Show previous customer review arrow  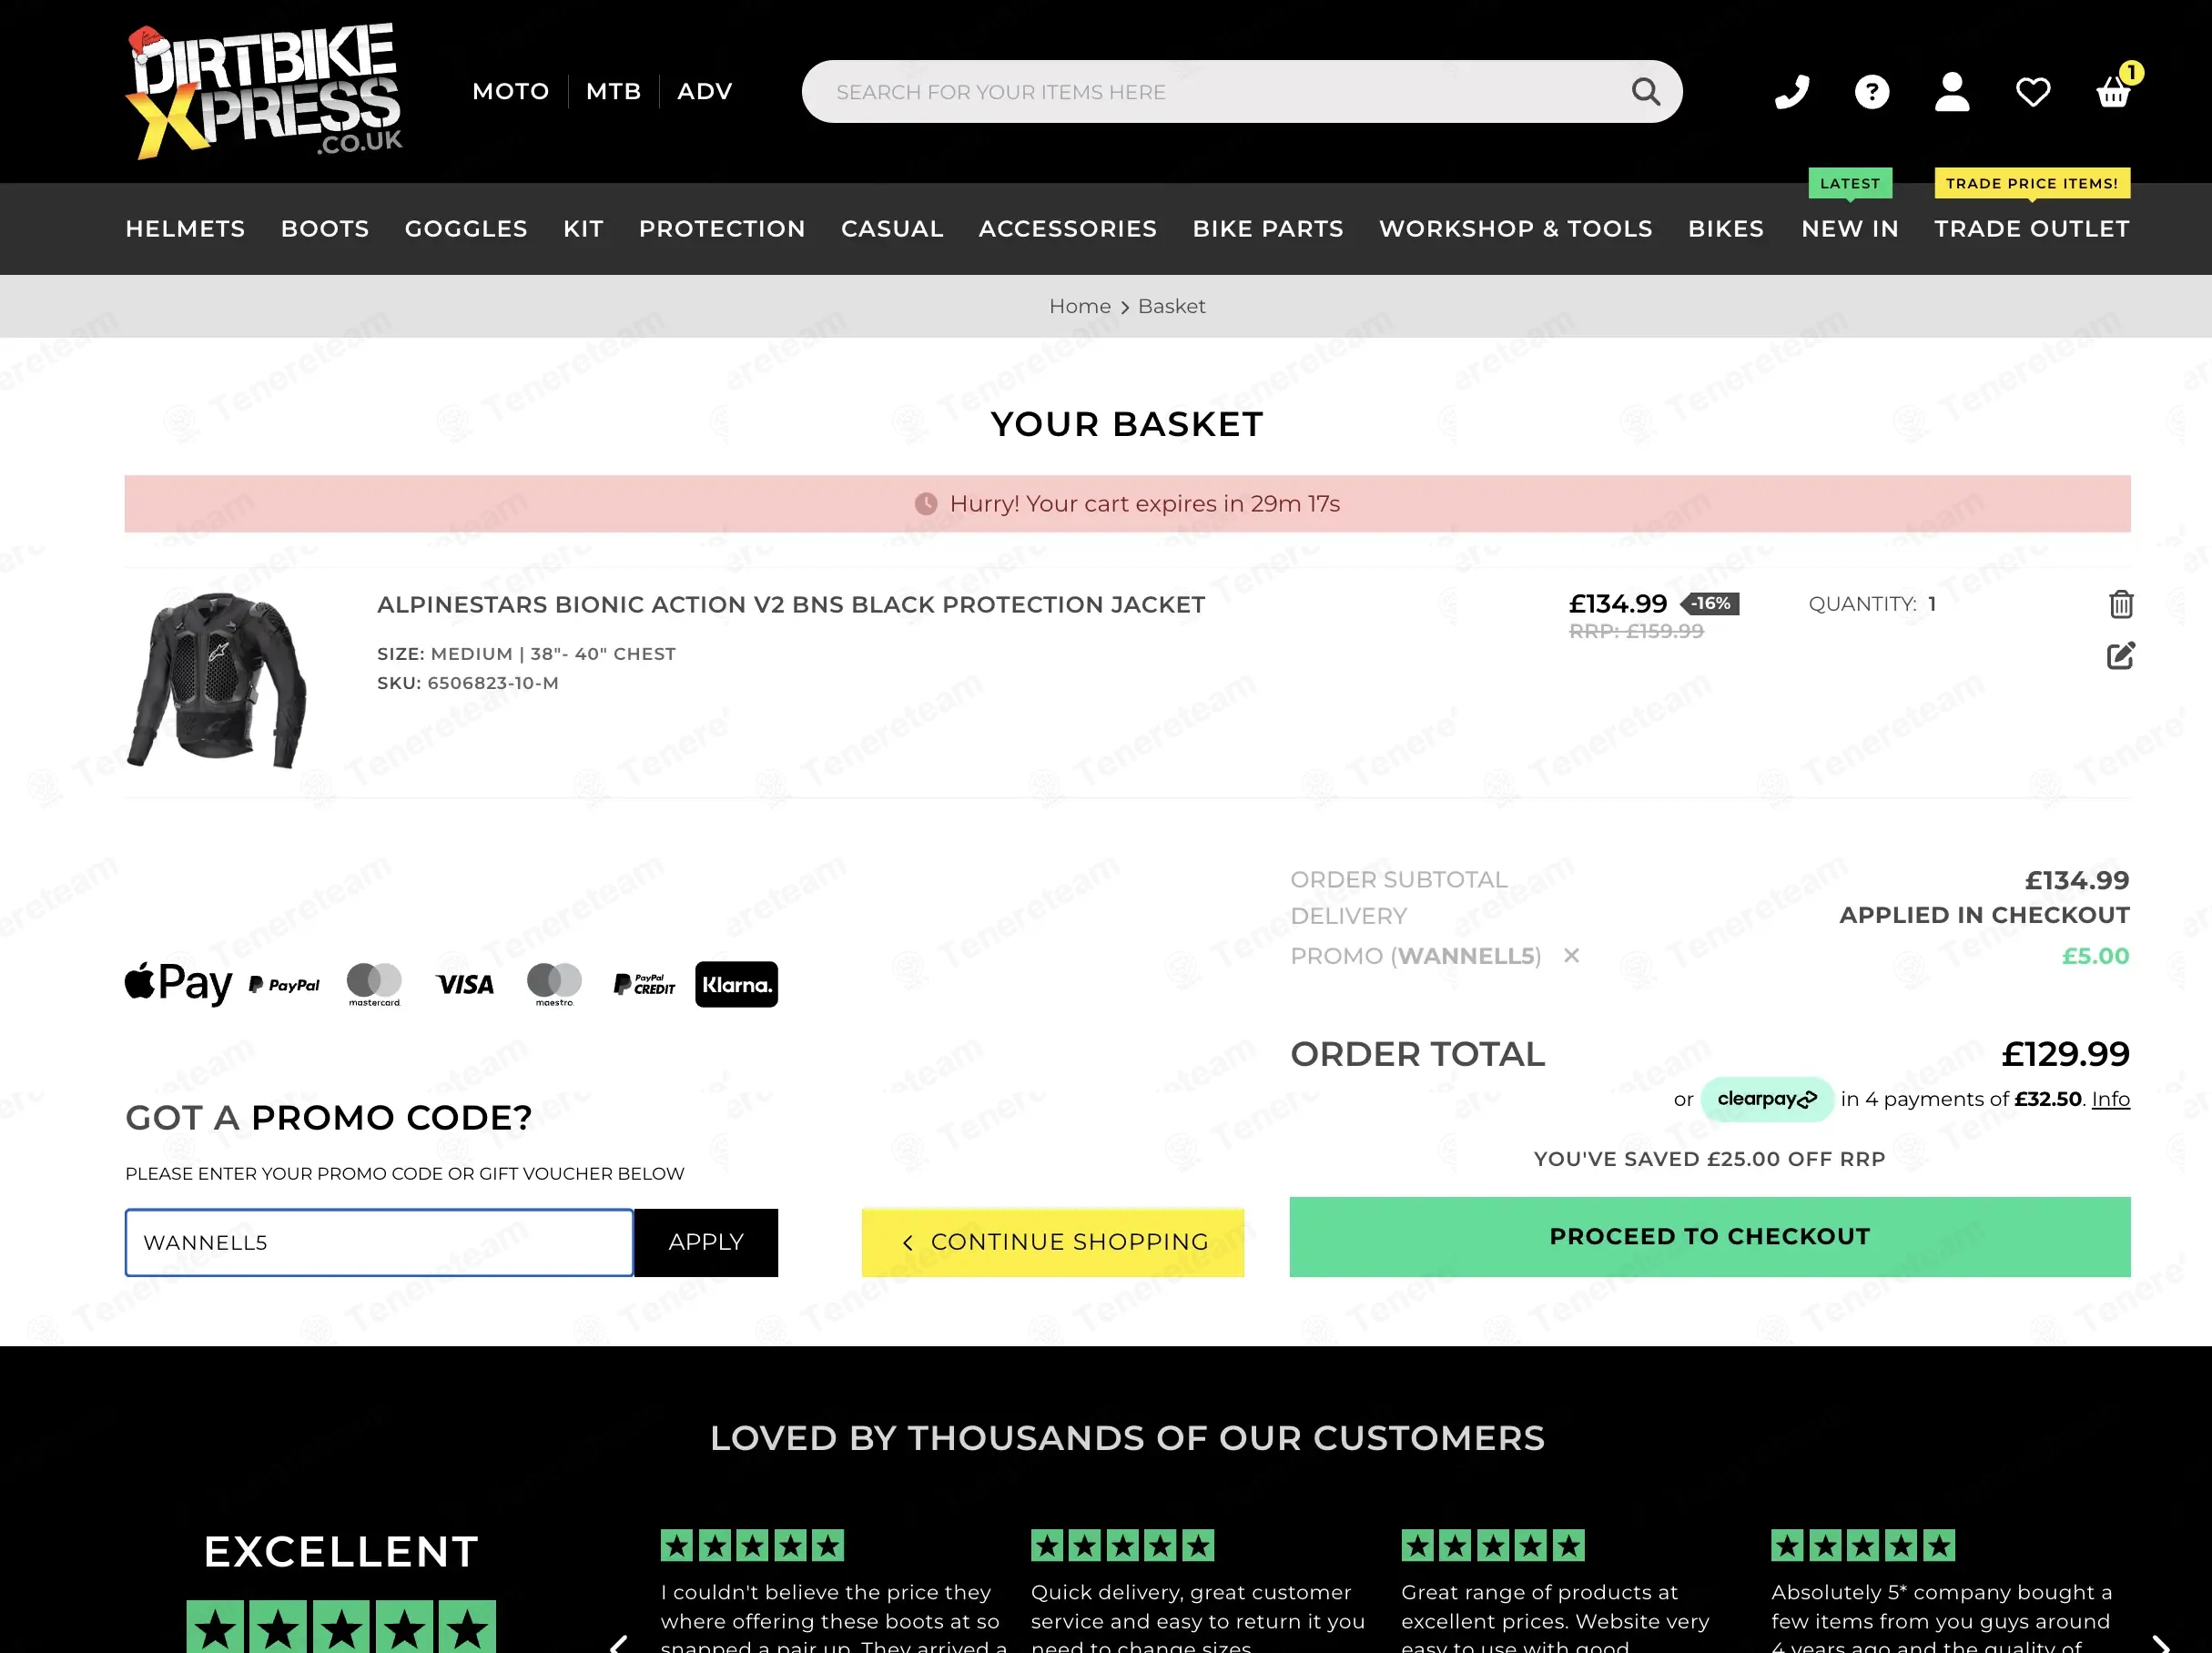pyautogui.click(x=619, y=1642)
